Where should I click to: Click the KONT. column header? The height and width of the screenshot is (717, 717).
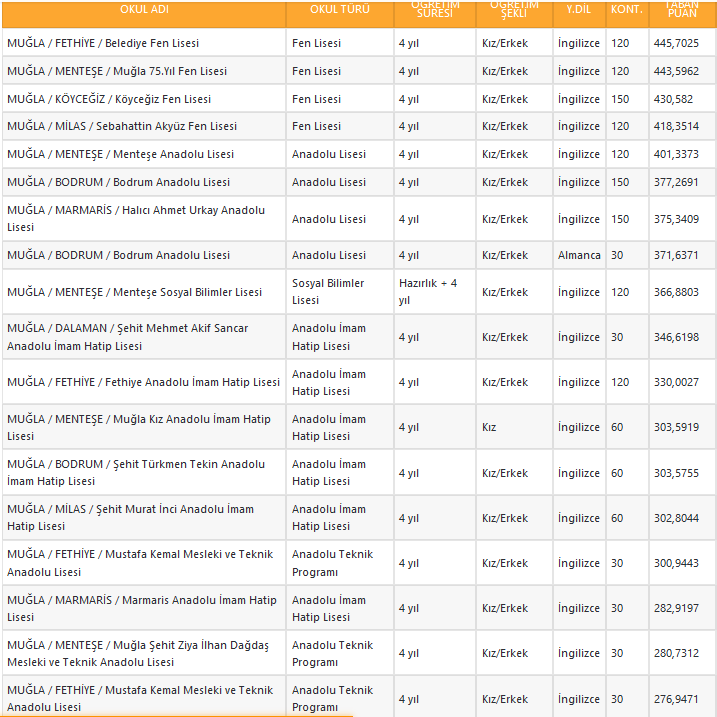[x=626, y=9]
